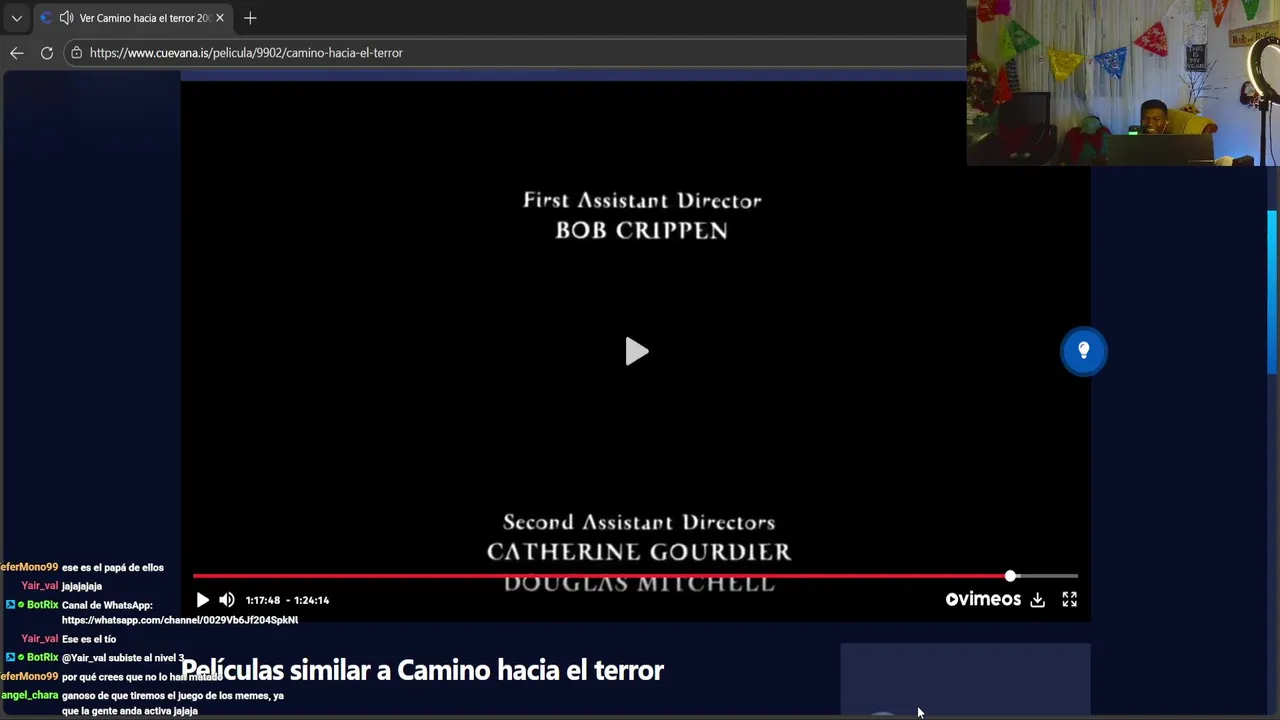
Task: Open the site information icon in address bar
Action: point(76,53)
